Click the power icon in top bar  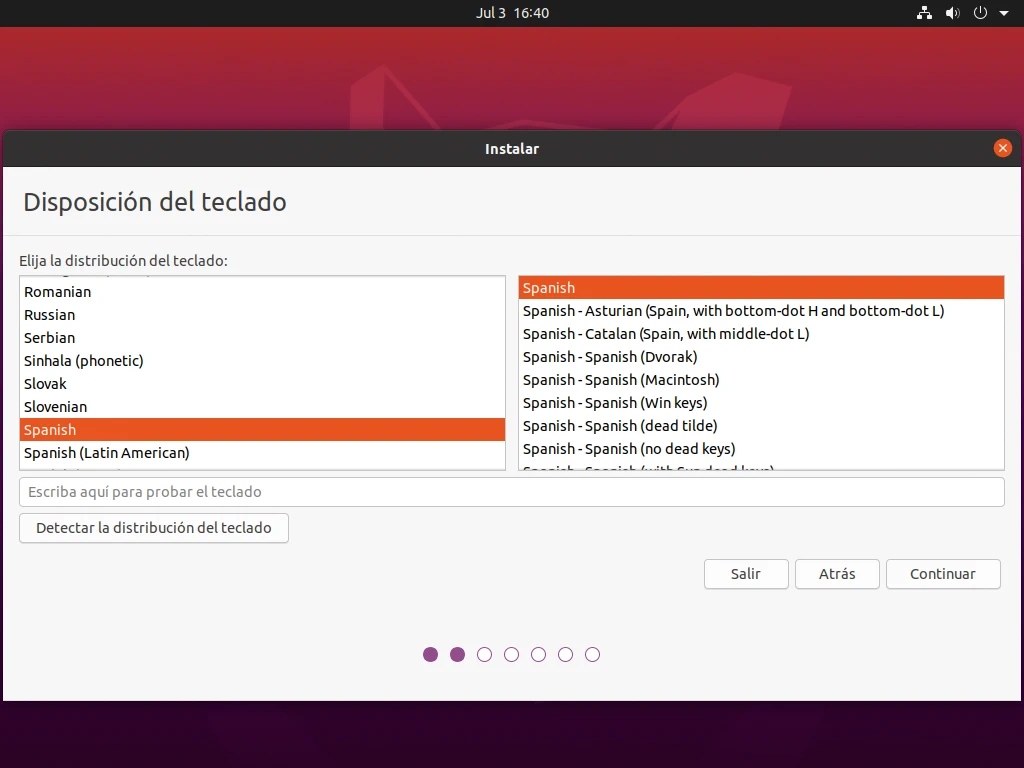pos(980,13)
